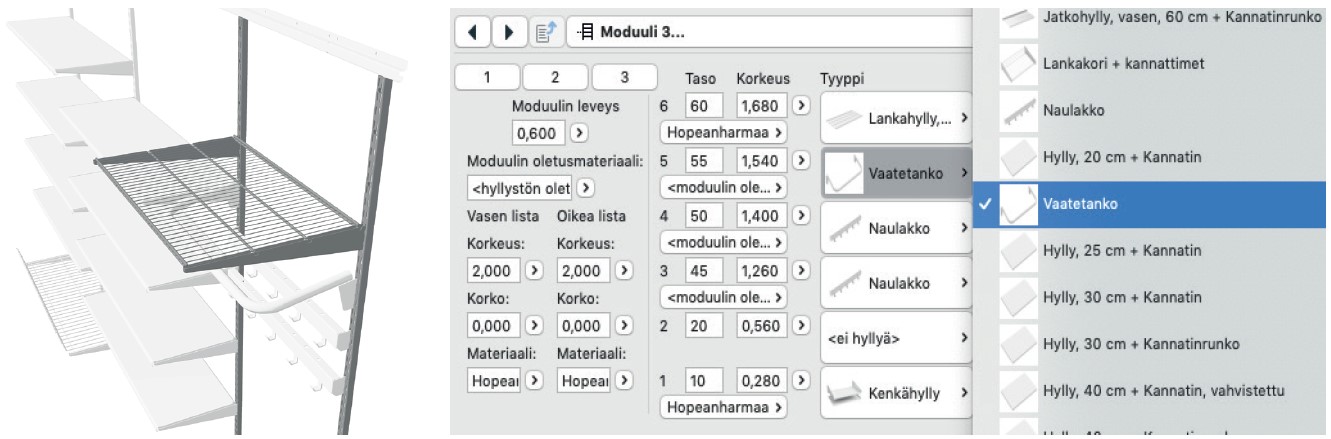Viewport: 1331px width, 439px height.
Task: Click the level 5 Korkeus field 1,540
Action: click(761, 160)
